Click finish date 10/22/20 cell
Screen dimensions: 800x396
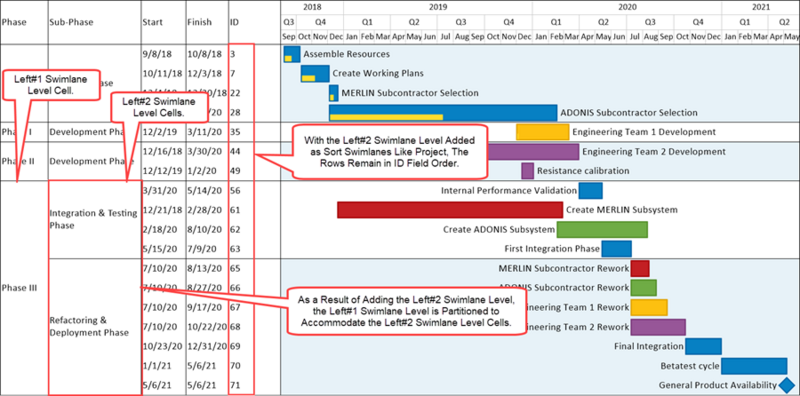207,327
